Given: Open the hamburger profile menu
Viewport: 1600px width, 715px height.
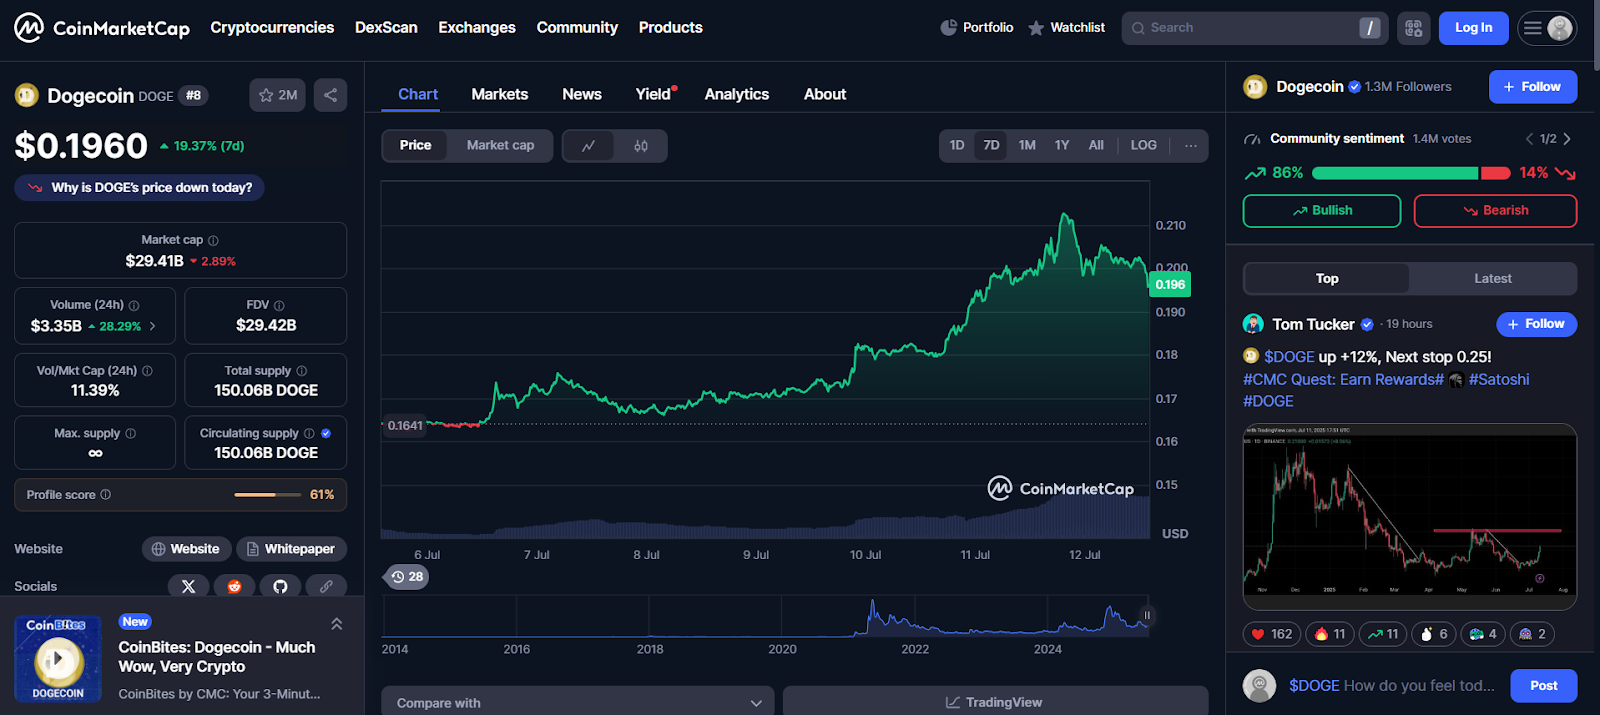Looking at the screenshot, I should click(x=1547, y=28).
